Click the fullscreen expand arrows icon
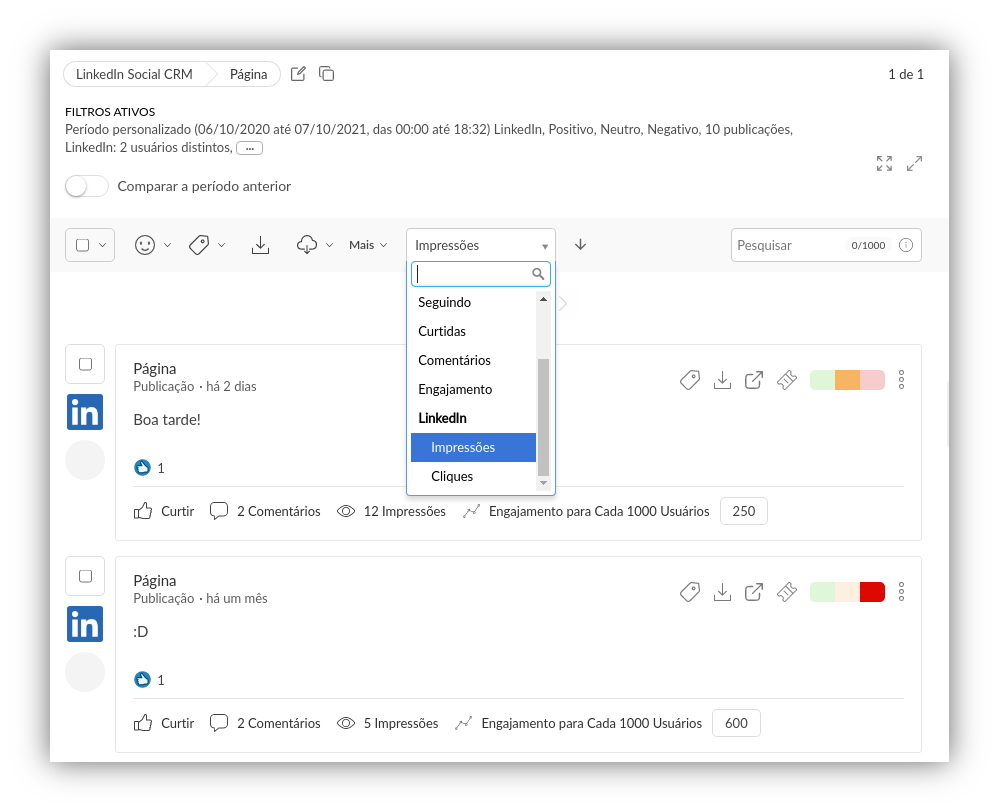This screenshot has height=812, width=999. click(884, 163)
